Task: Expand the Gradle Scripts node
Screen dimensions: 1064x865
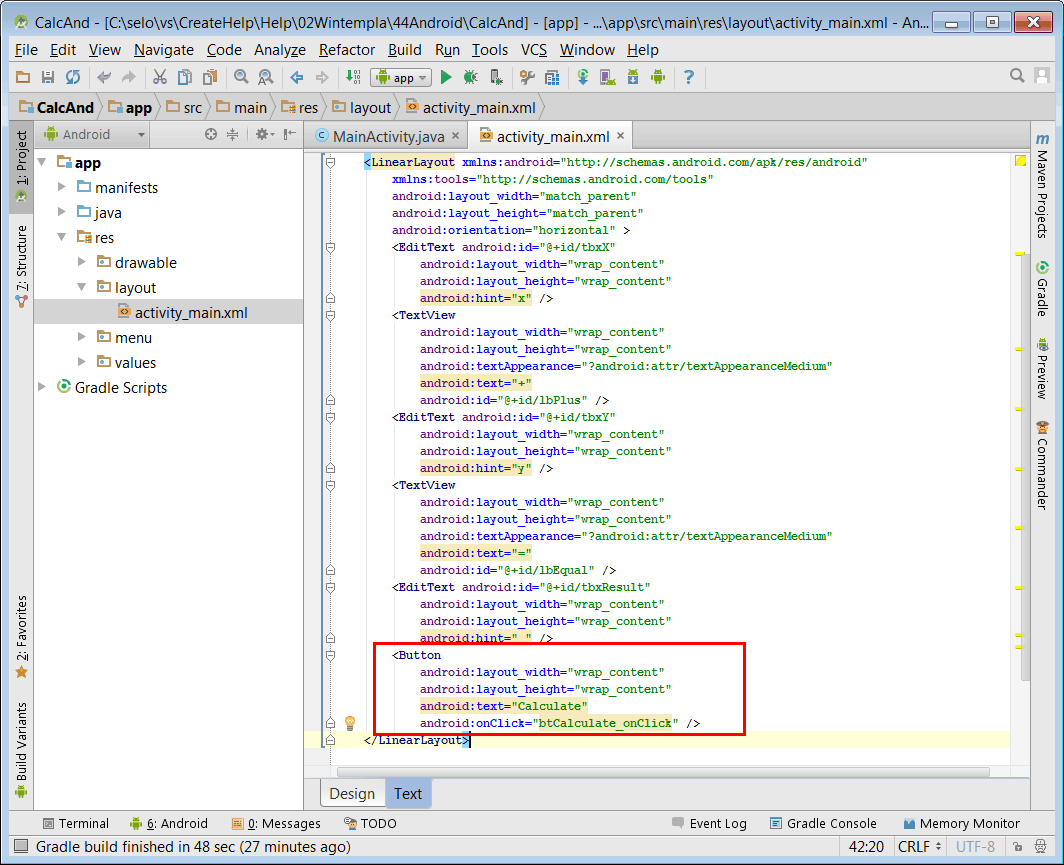Action: [42, 387]
